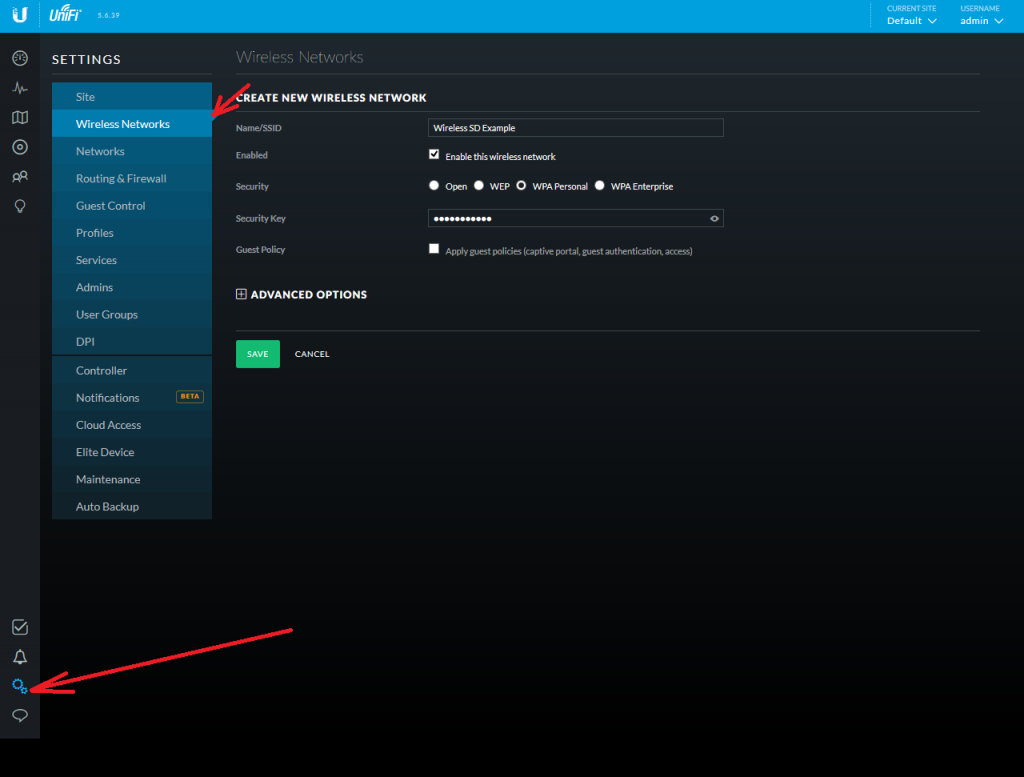
Task: Open Guest Control settings
Action: (x=132, y=206)
